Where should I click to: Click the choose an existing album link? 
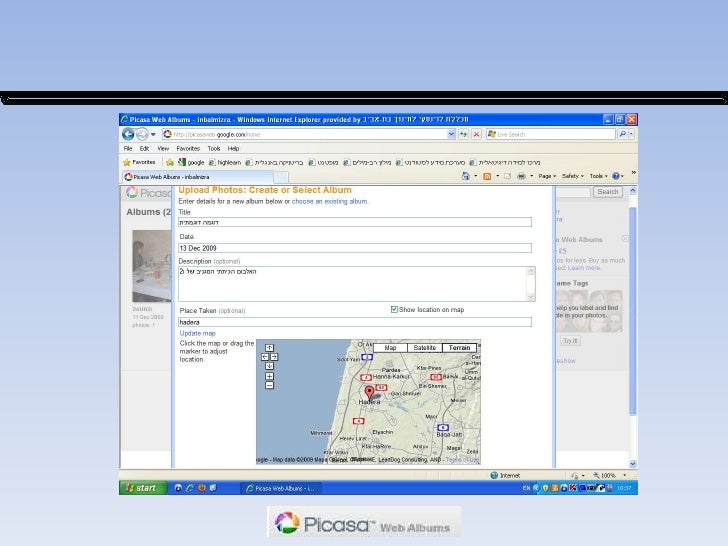[x=329, y=202]
